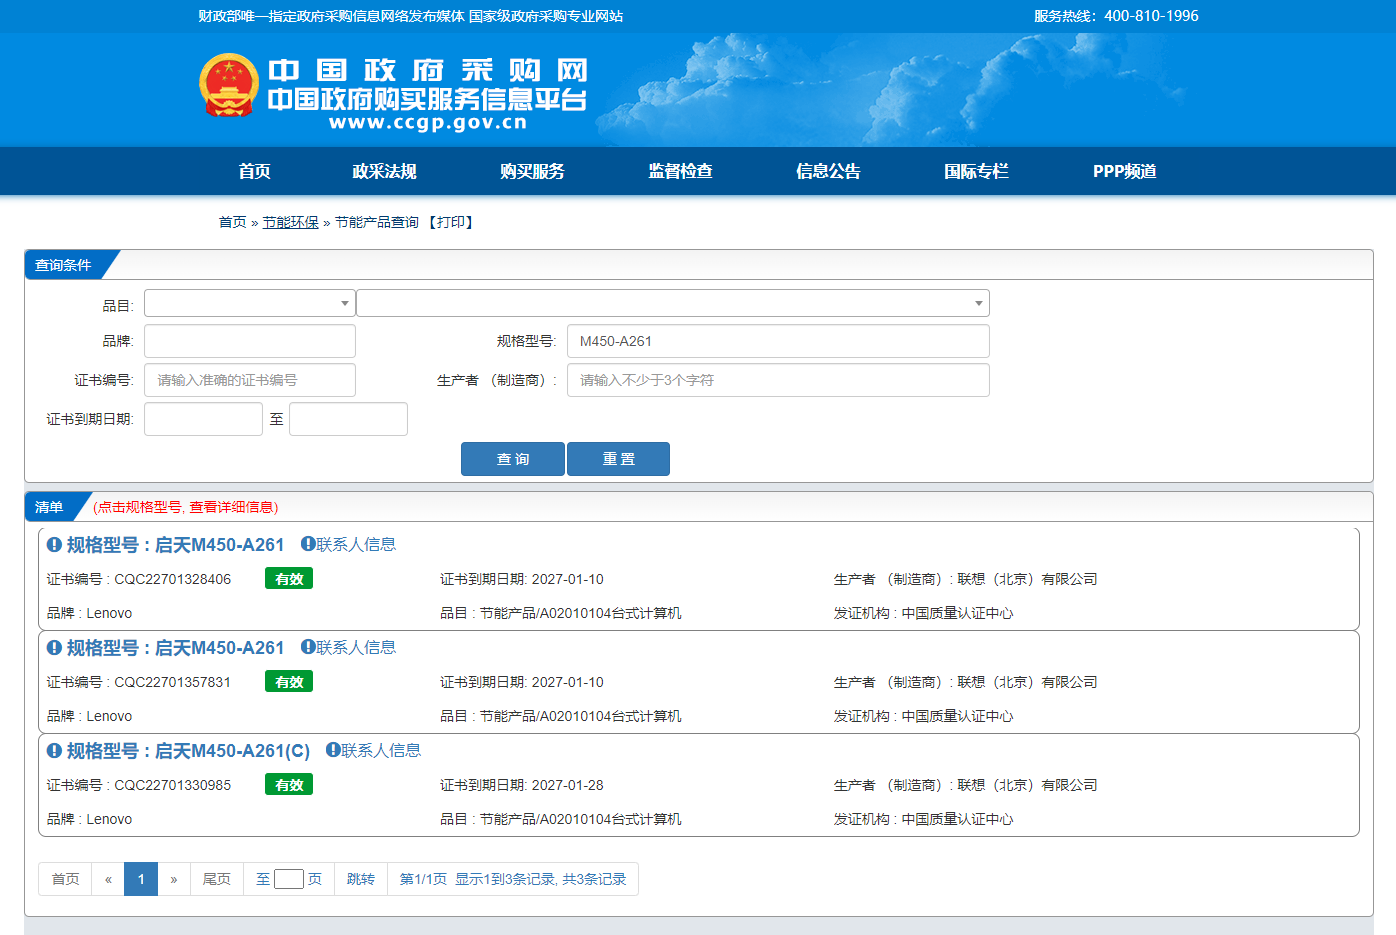Click 查询条件 panel header tab
The width and height of the screenshot is (1396, 935).
(x=63, y=265)
